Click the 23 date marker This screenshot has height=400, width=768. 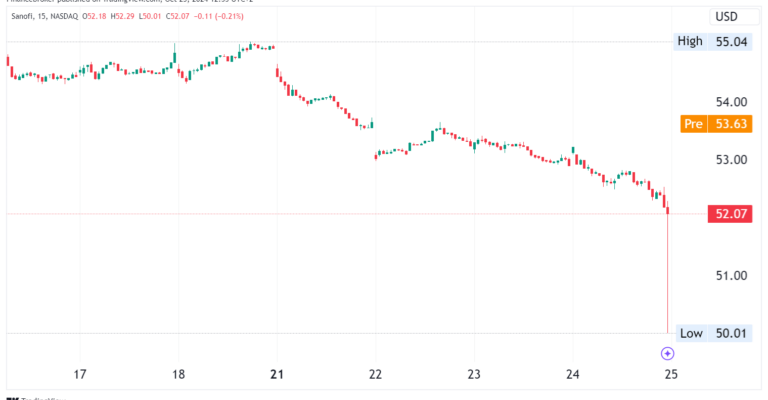tap(474, 375)
